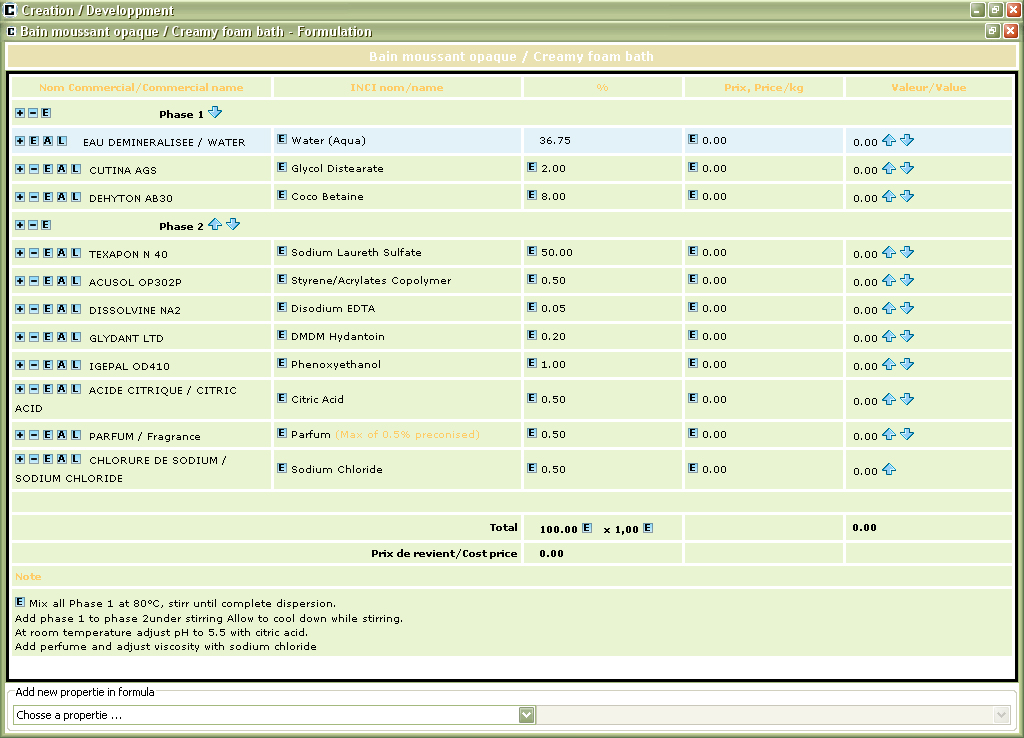Move the CUTINA AGS row down

click(x=907, y=168)
